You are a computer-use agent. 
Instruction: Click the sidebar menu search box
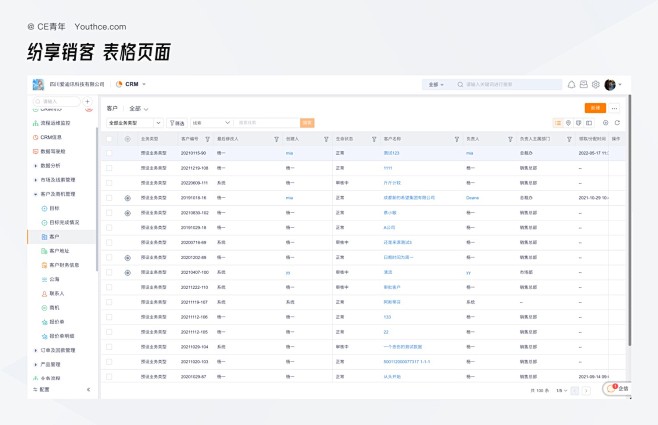[x=57, y=102]
